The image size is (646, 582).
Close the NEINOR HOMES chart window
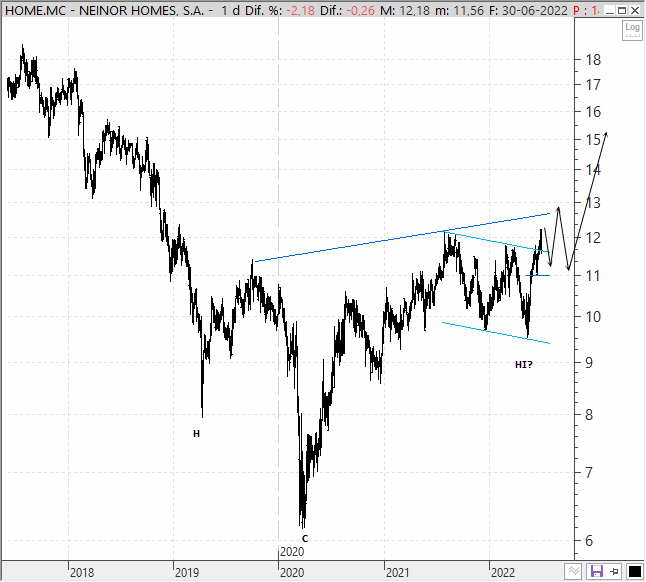pos(635,10)
